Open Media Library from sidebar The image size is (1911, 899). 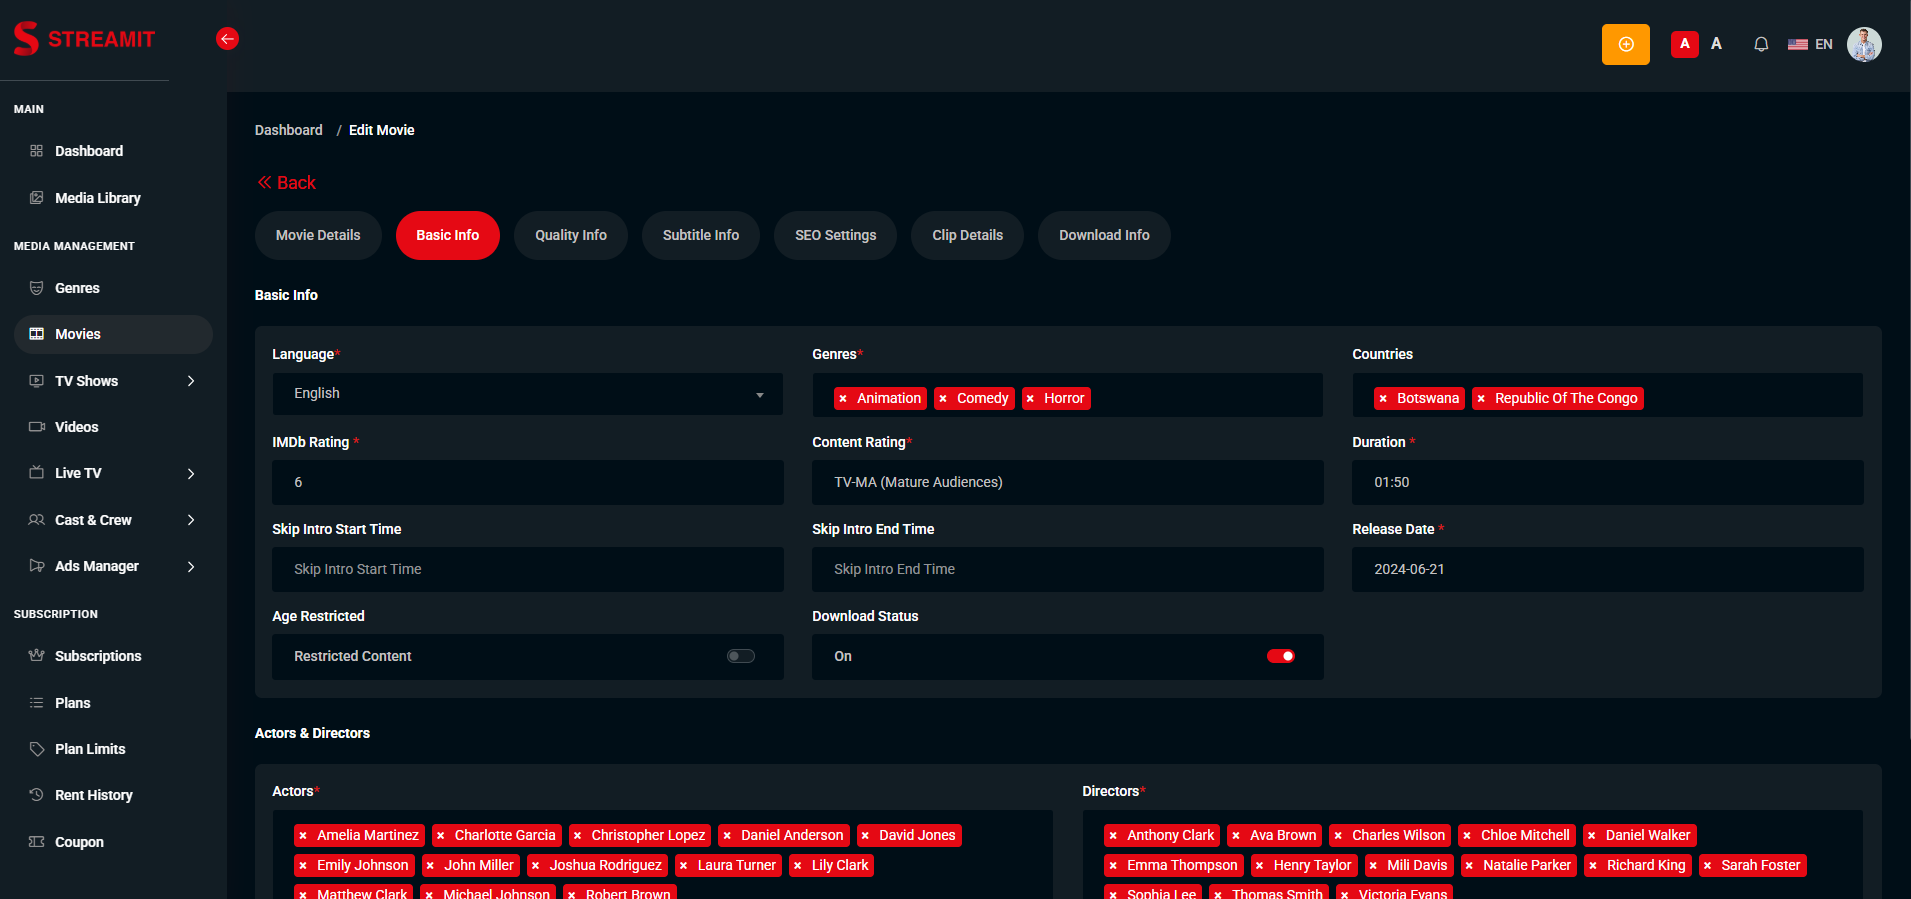point(97,198)
